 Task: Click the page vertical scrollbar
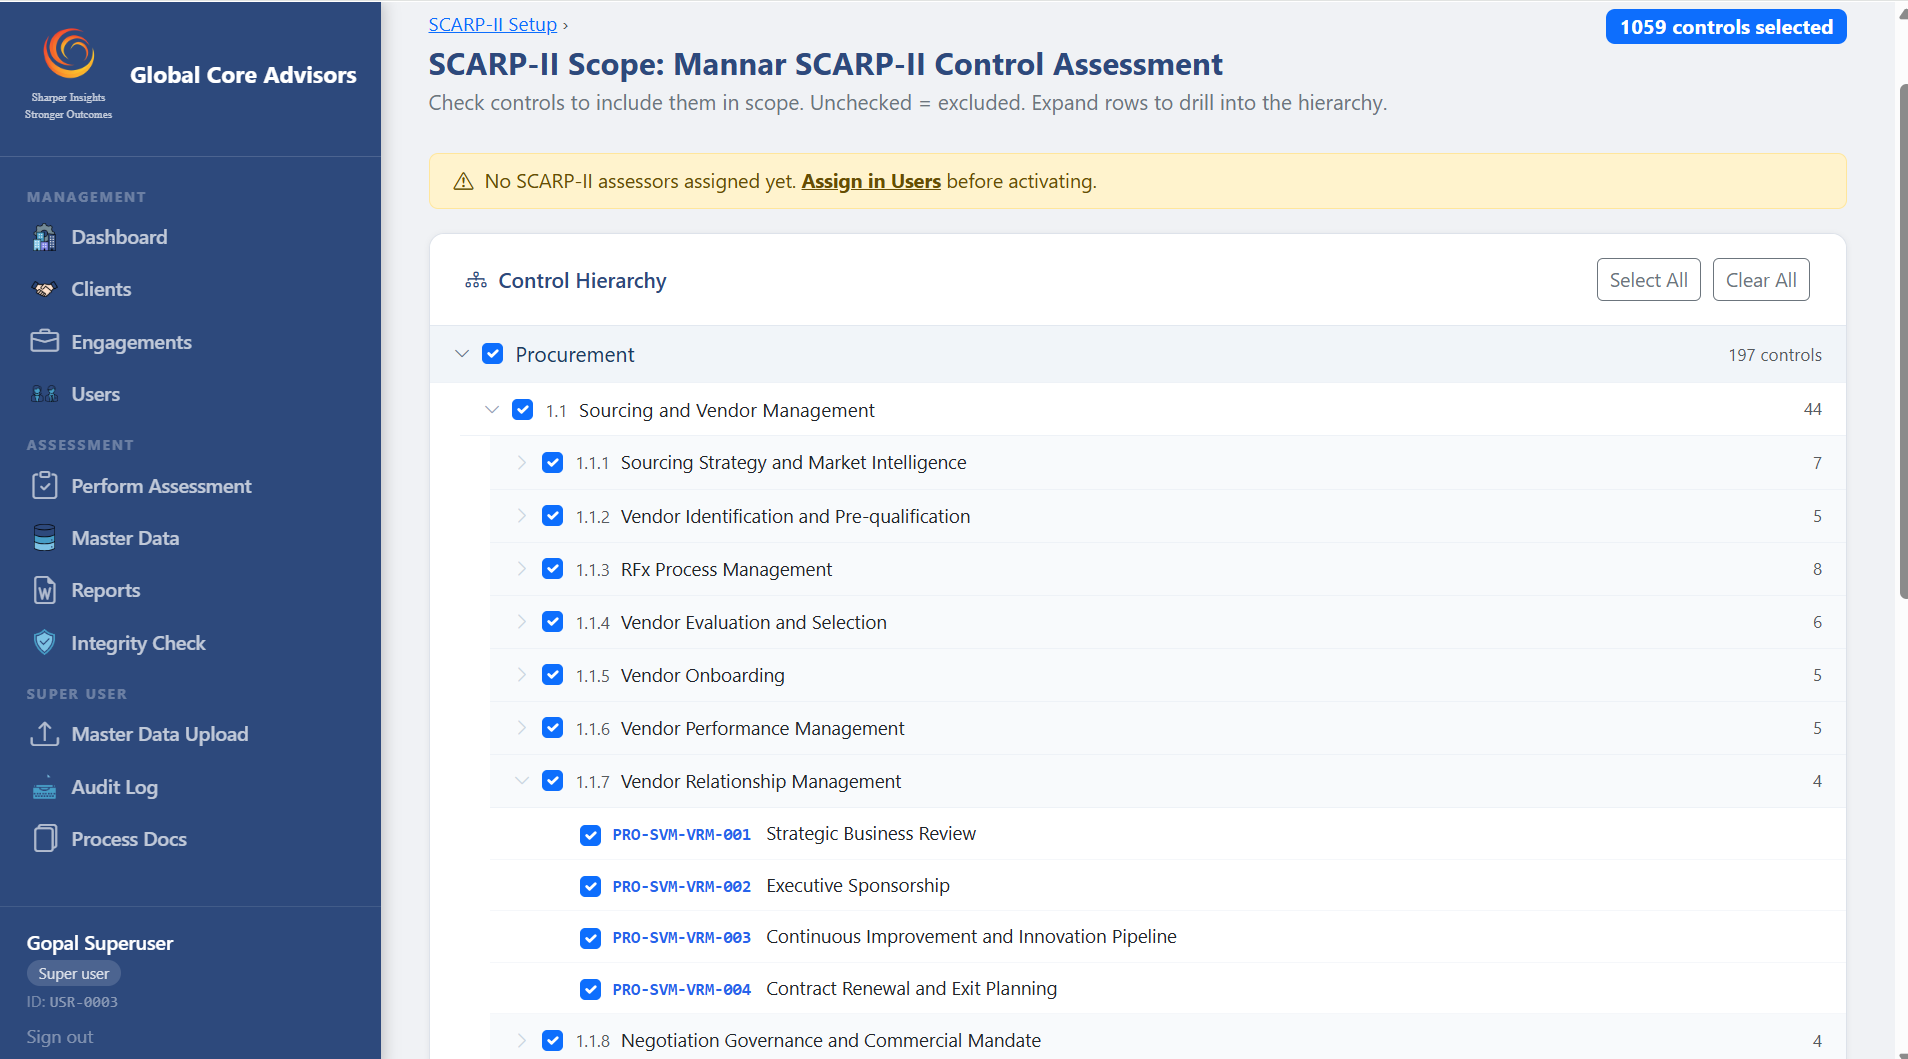[1903, 341]
